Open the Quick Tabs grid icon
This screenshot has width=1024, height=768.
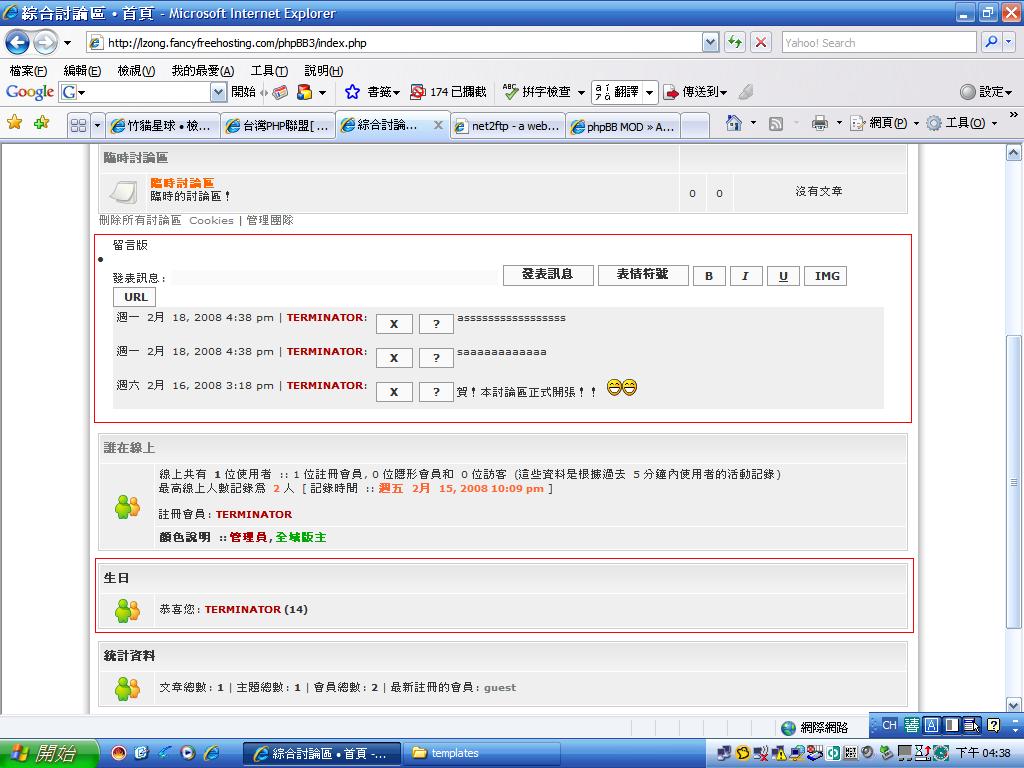[78, 125]
